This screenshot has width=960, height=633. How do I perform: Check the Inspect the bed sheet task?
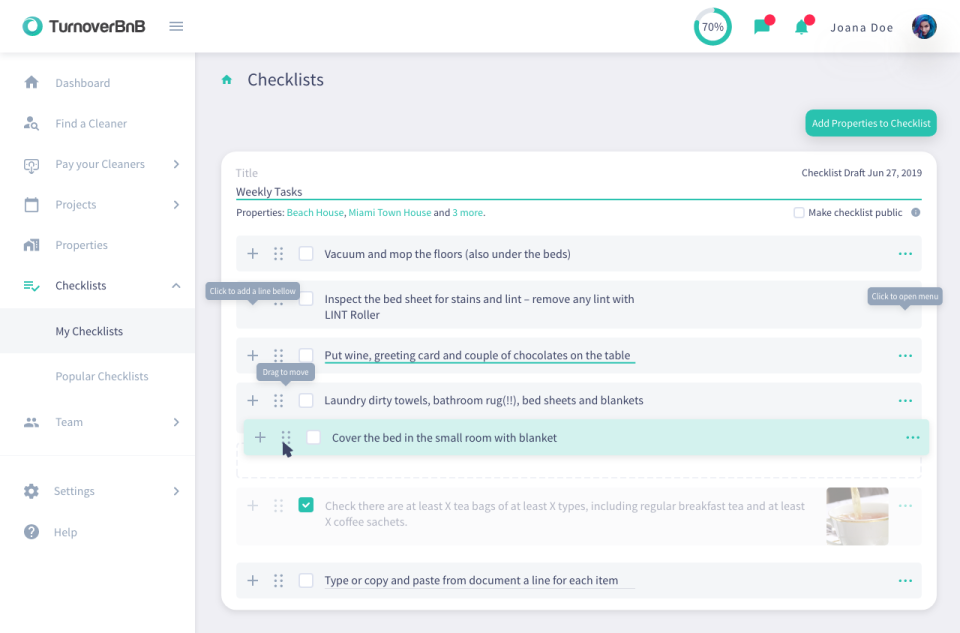pyautogui.click(x=306, y=299)
